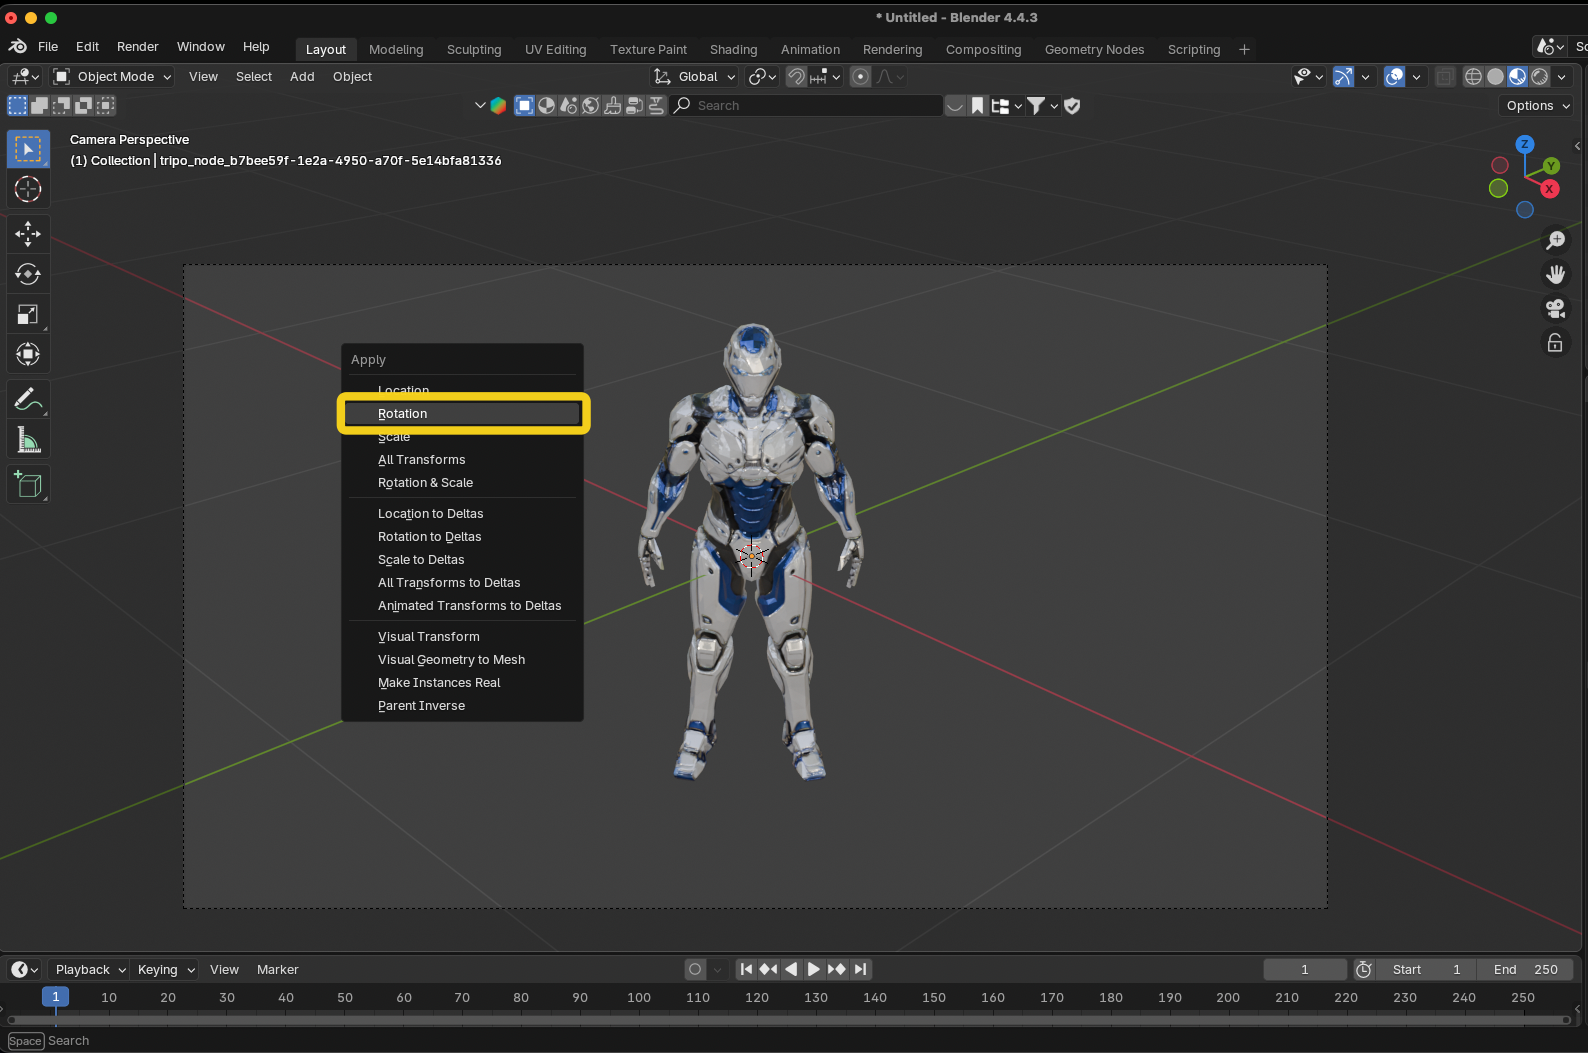The width and height of the screenshot is (1588, 1053).
Task: Open the Options dropdown
Action: click(1537, 106)
